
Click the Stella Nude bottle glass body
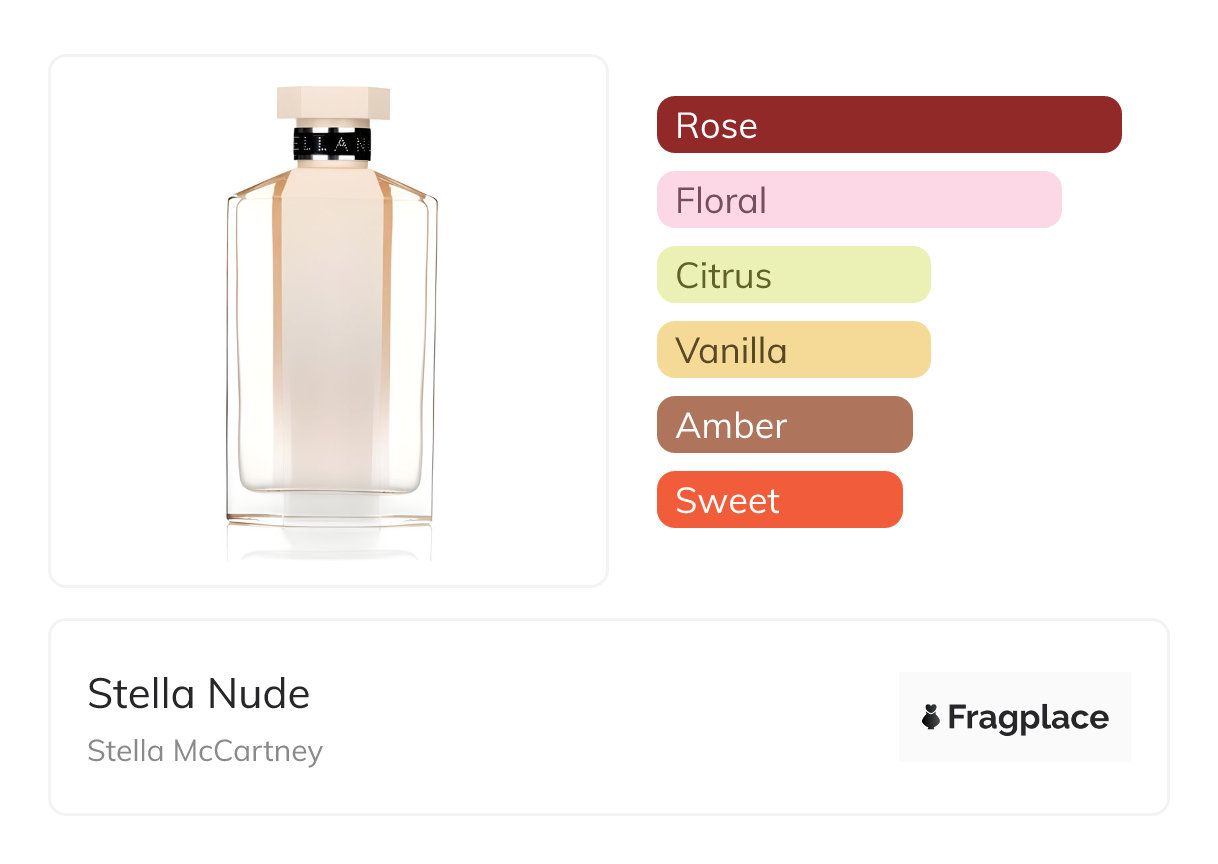pos(332,340)
